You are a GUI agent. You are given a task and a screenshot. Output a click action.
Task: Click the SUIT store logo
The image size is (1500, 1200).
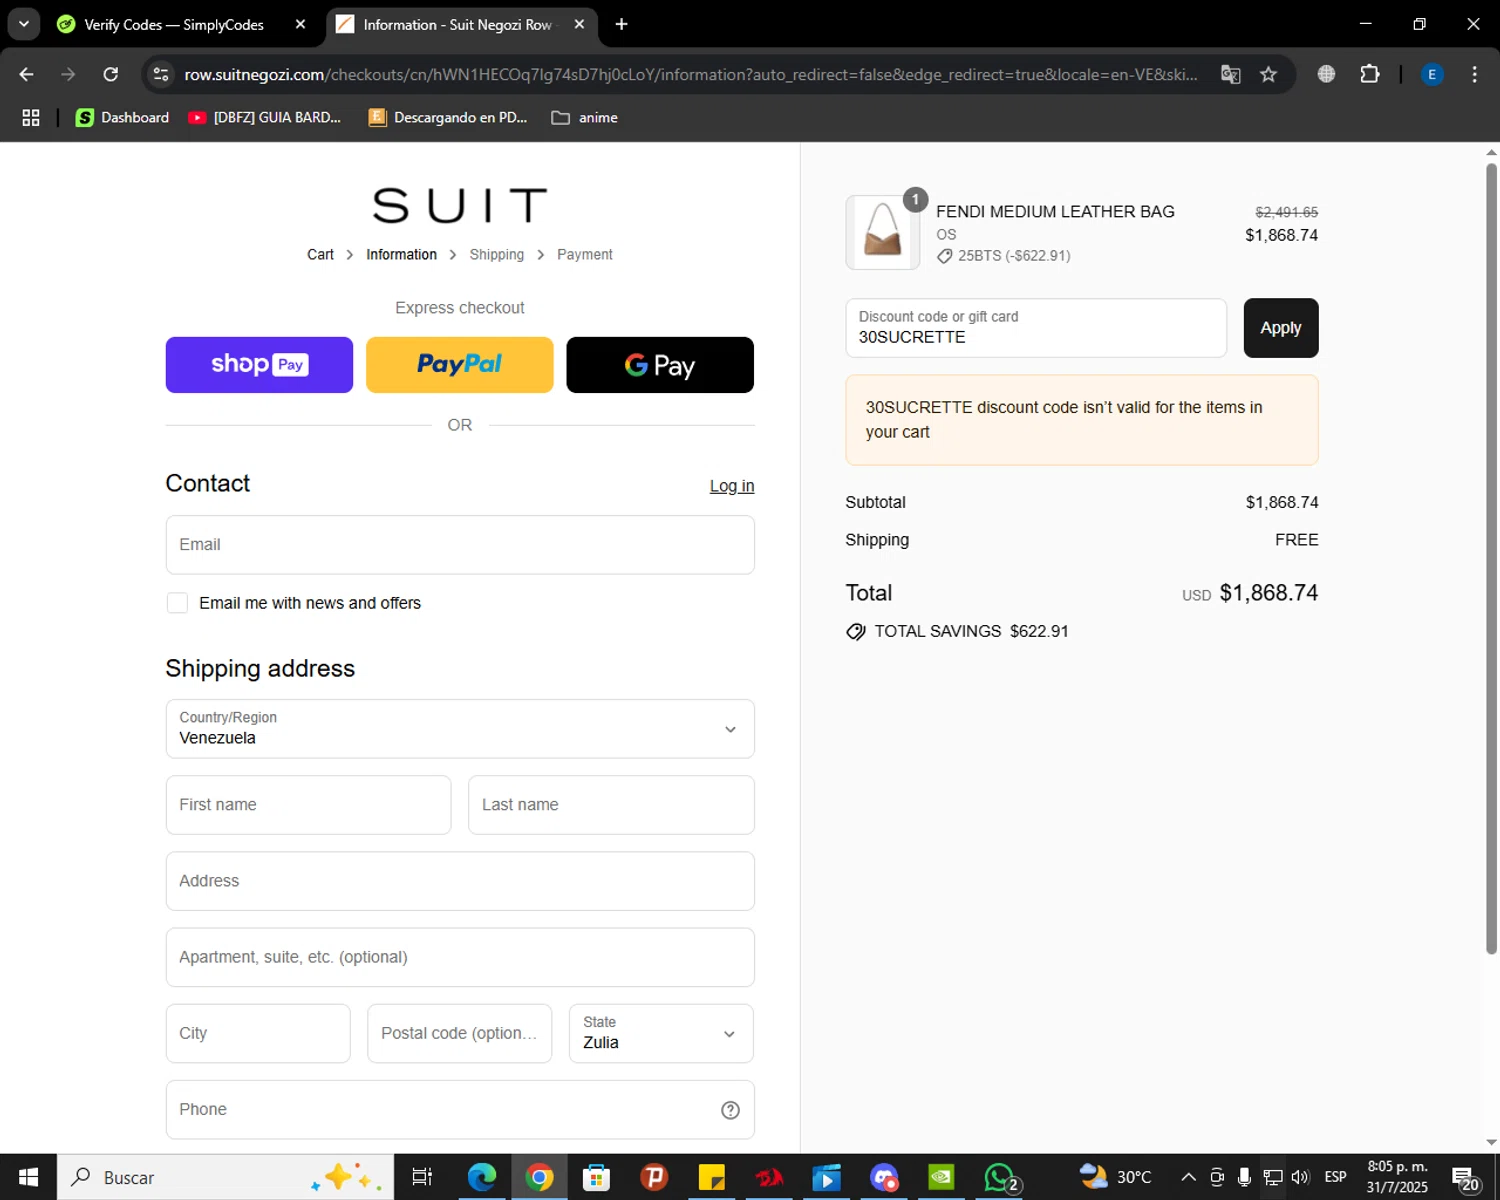point(460,206)
